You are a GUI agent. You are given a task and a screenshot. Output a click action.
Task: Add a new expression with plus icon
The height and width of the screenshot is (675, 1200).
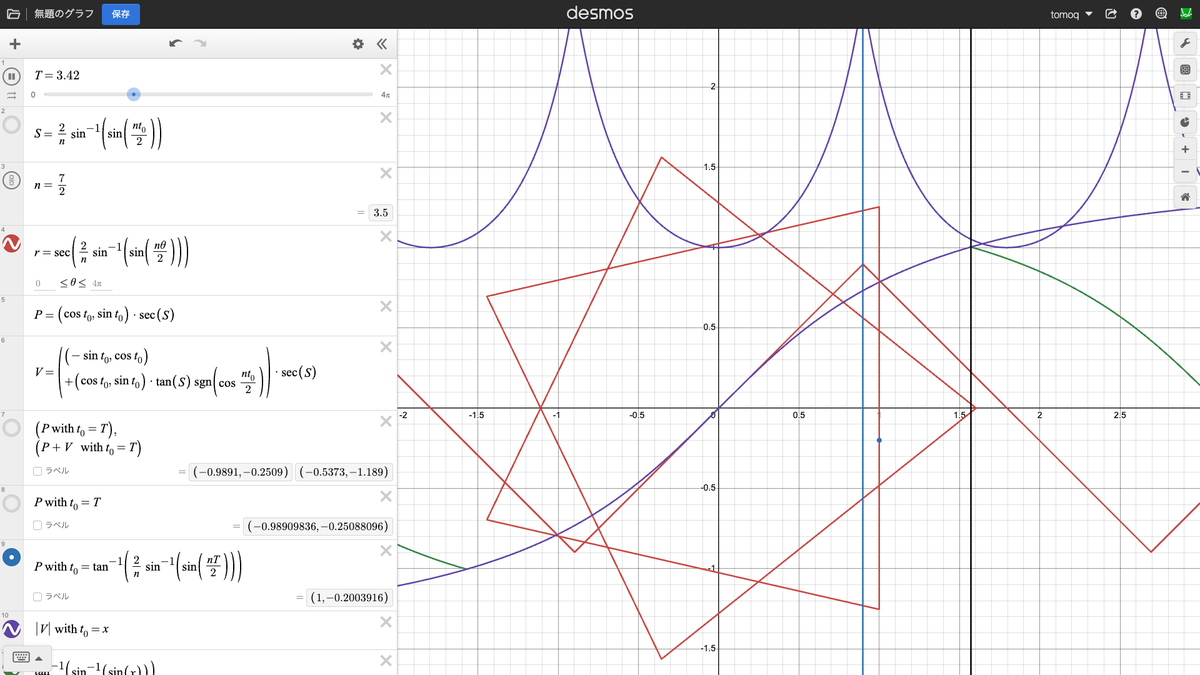[15, 44]
